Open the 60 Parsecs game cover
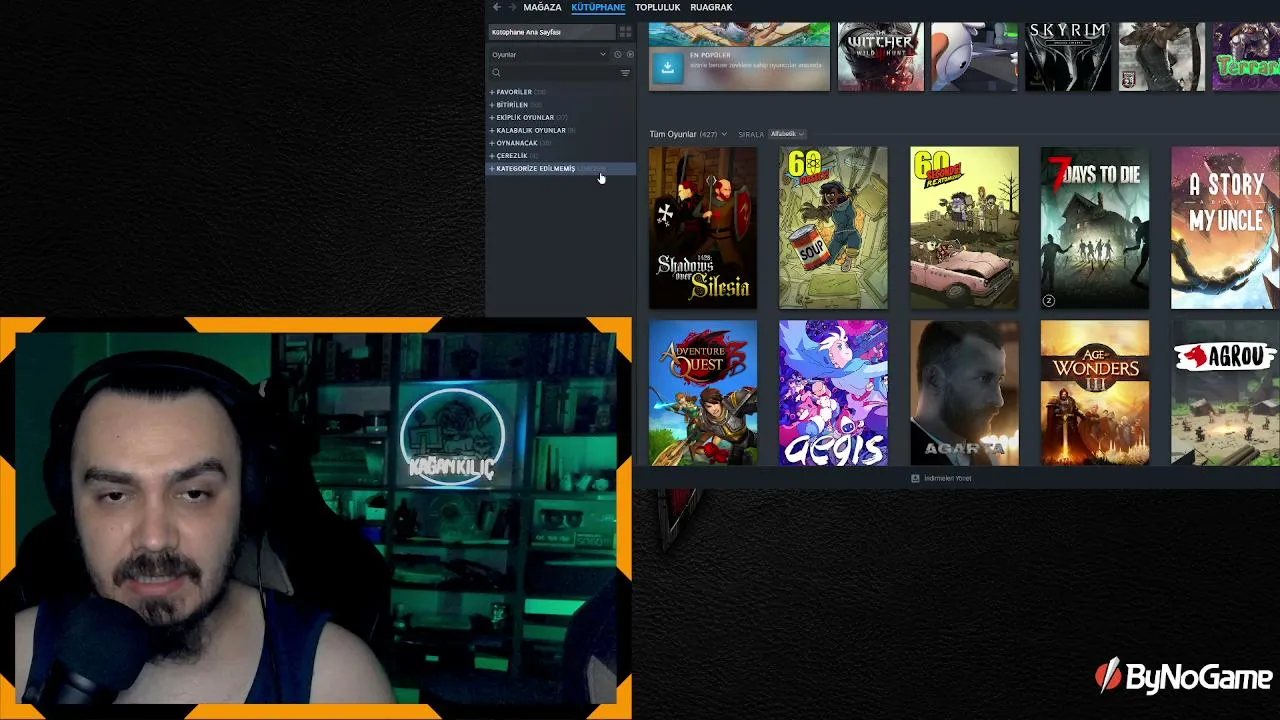This screenshot has height=720, width=1280. [833, 228]
